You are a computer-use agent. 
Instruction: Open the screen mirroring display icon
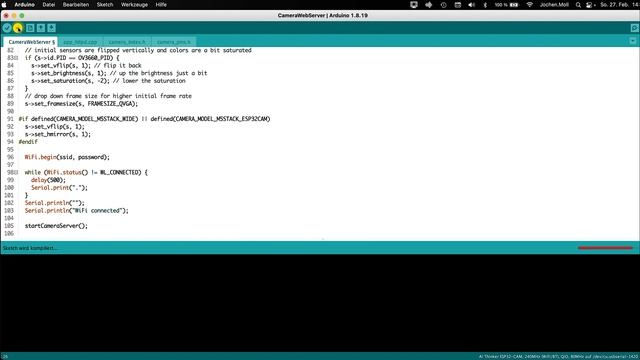pos(414,5)
